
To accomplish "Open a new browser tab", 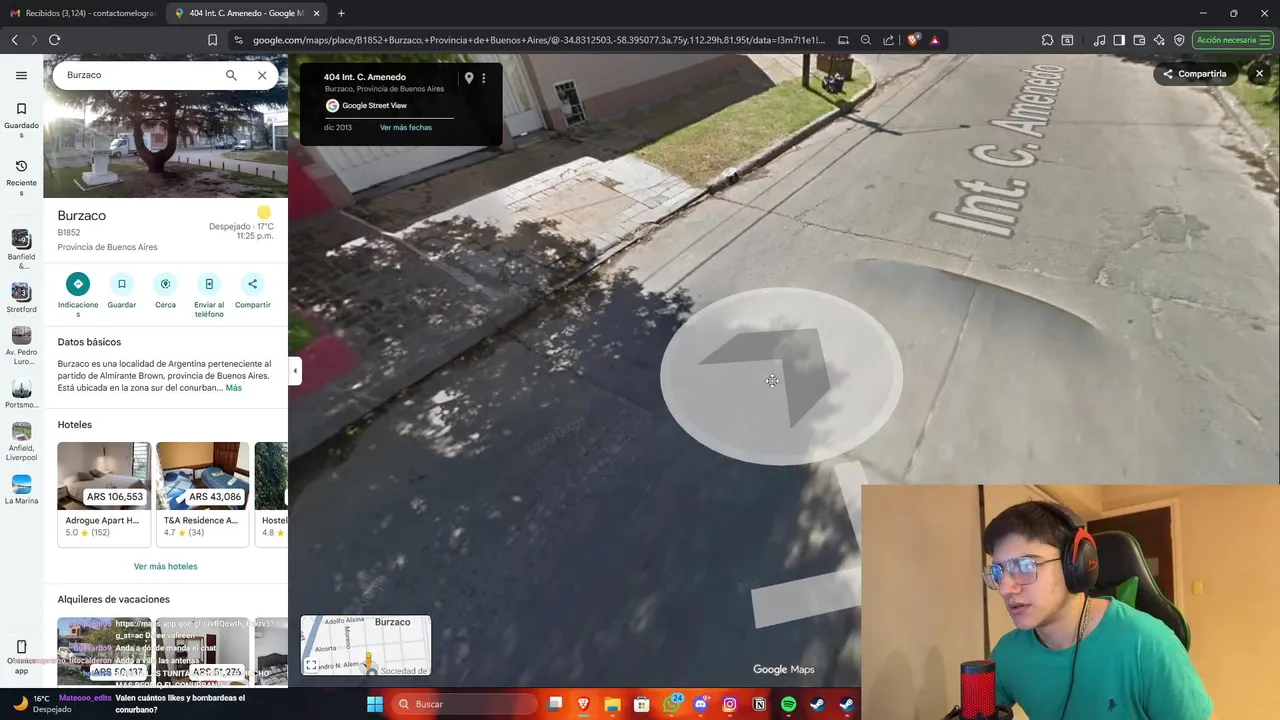I will click(x=341, y=13).
